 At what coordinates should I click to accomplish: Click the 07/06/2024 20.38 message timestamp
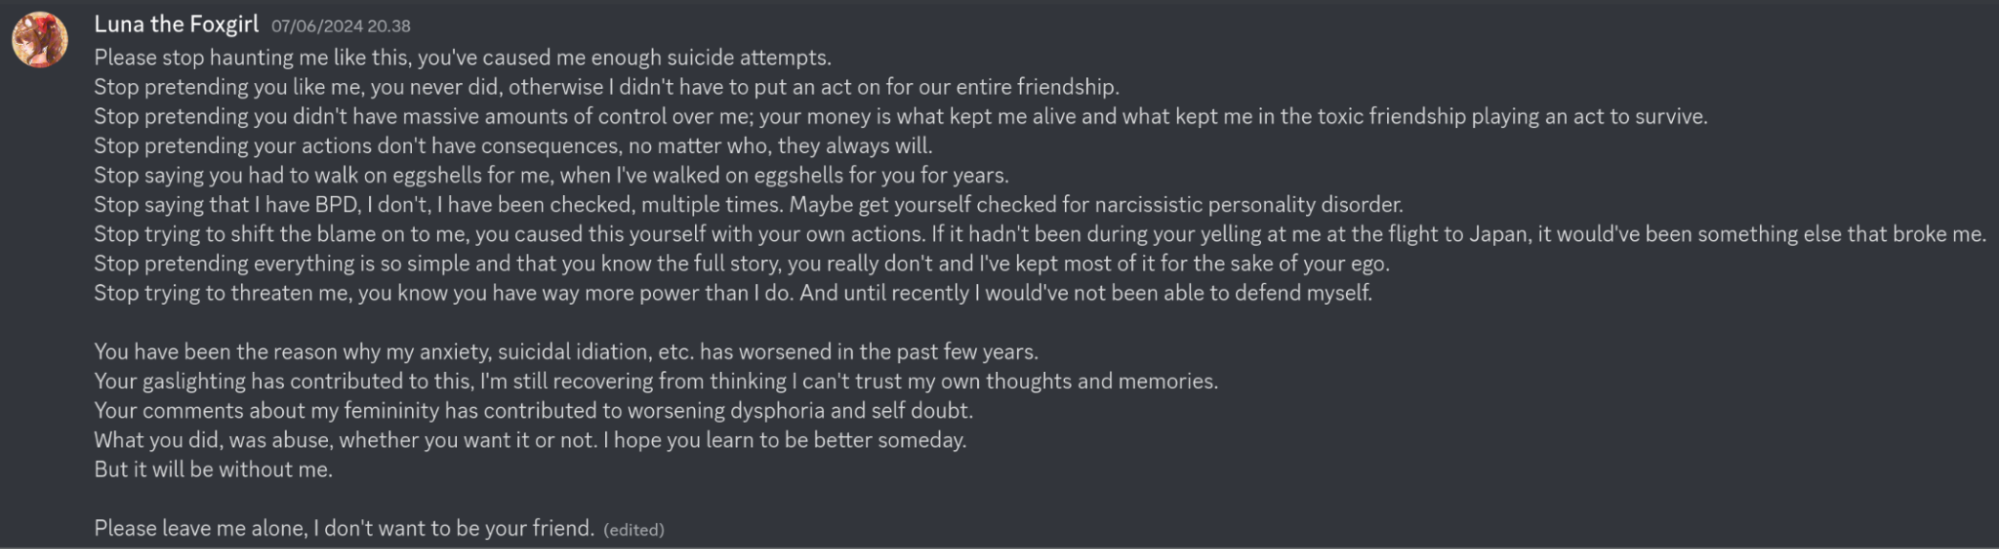pyautogui.click(x=341, y=26)
